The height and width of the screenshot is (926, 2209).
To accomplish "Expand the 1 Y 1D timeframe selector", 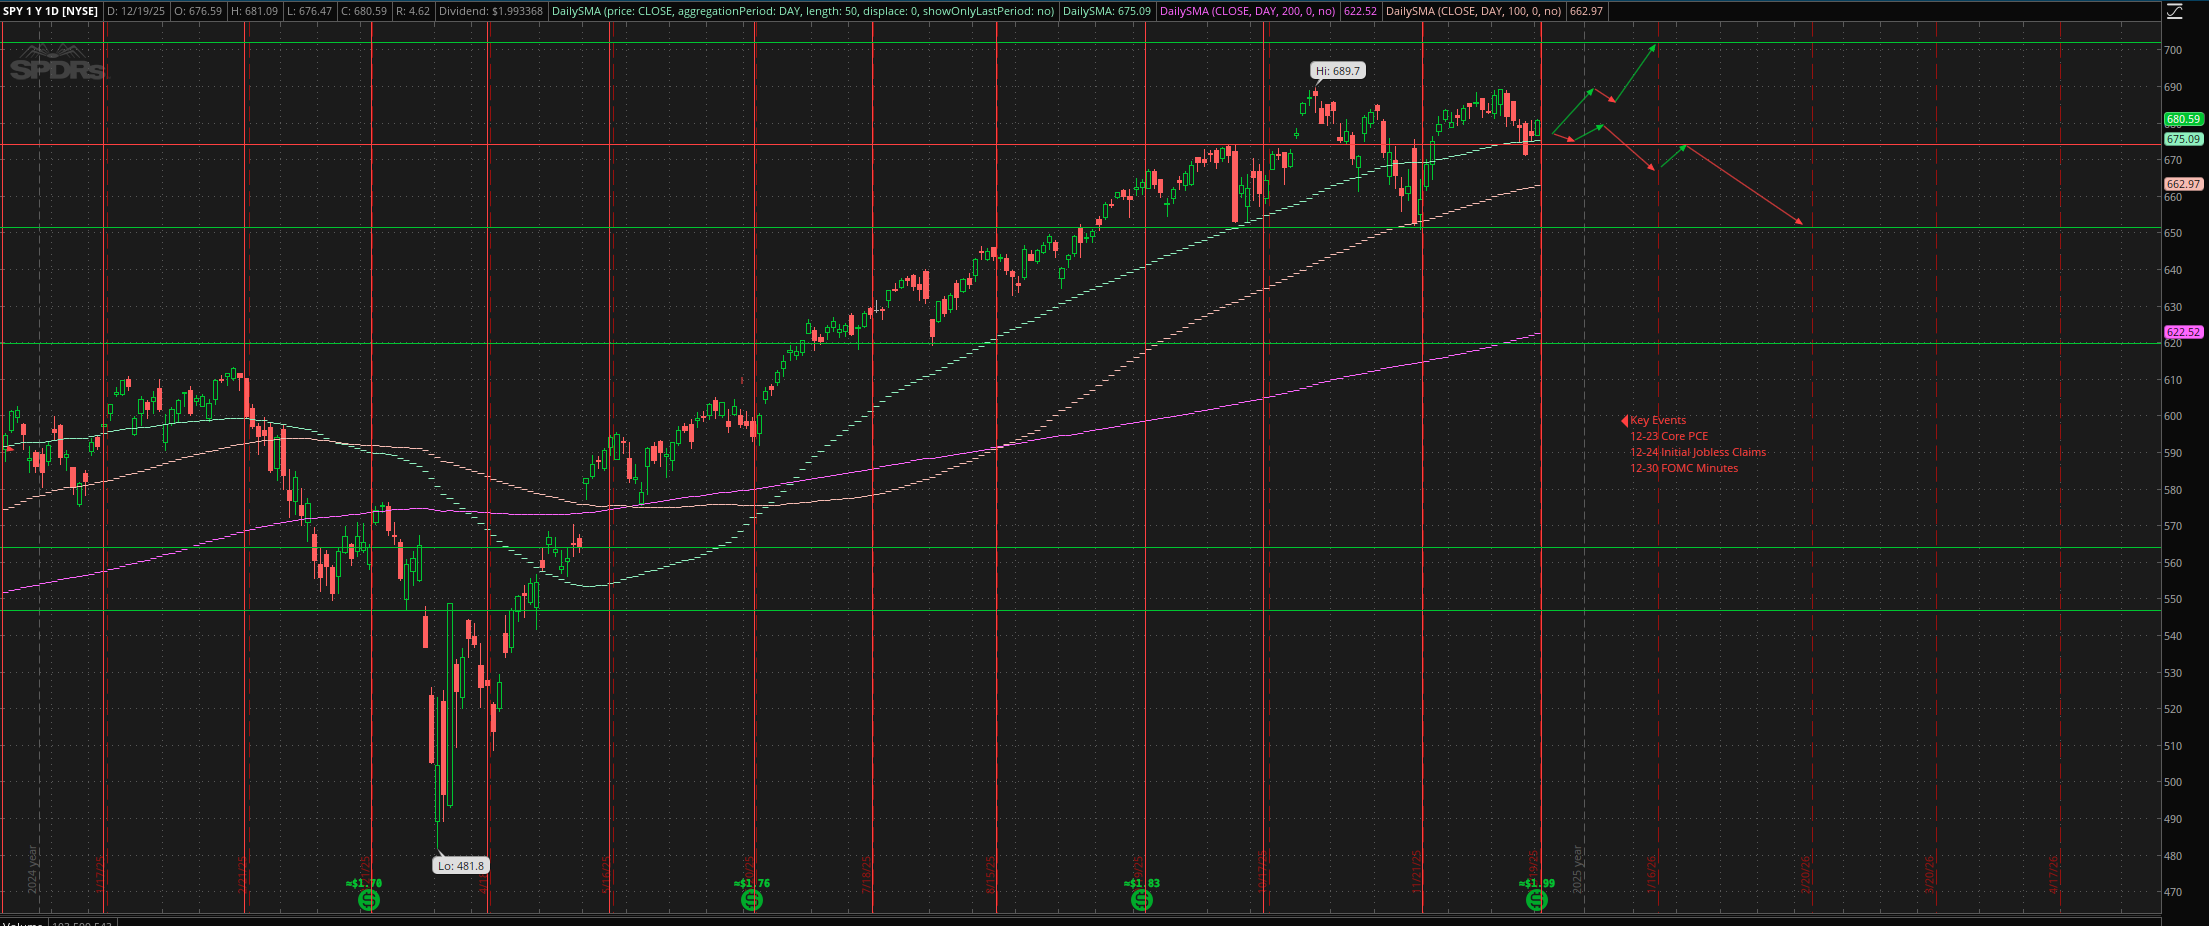I will coord(40,11).
